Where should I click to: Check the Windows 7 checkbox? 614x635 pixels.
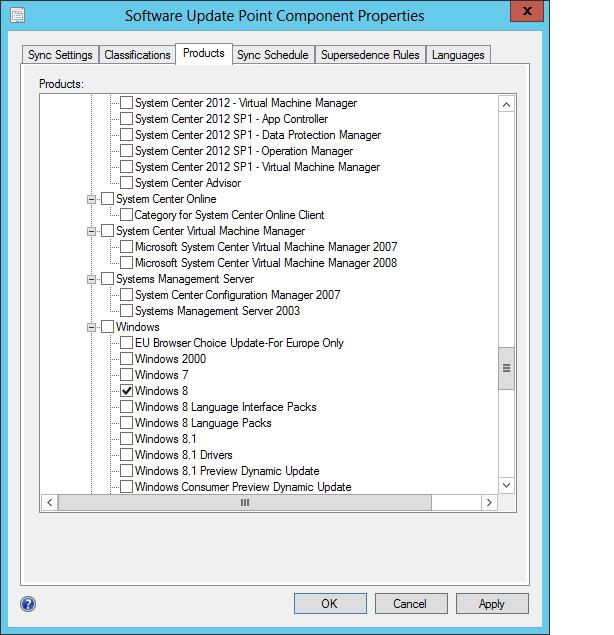pyautogui.click(x=126, y=375)
